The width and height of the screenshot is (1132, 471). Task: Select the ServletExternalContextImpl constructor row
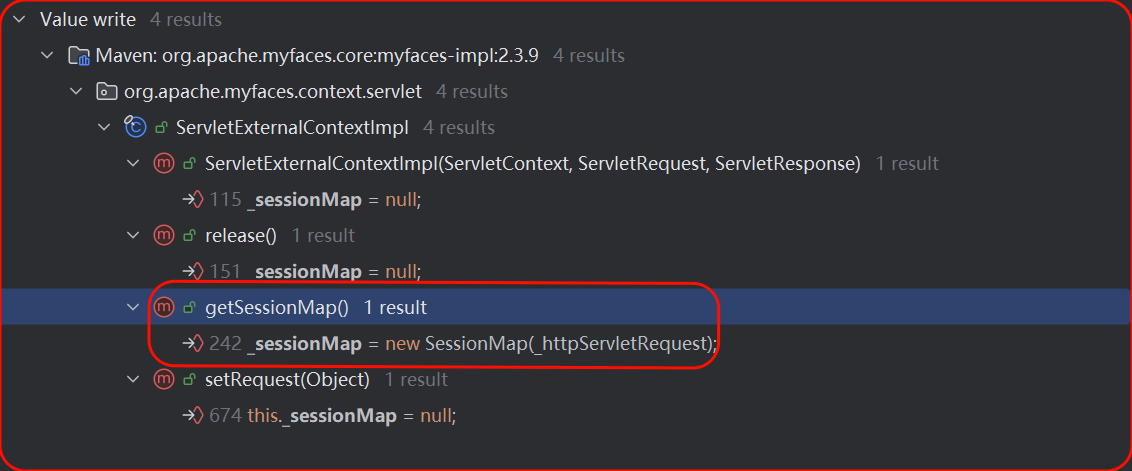tap(532, 163)
